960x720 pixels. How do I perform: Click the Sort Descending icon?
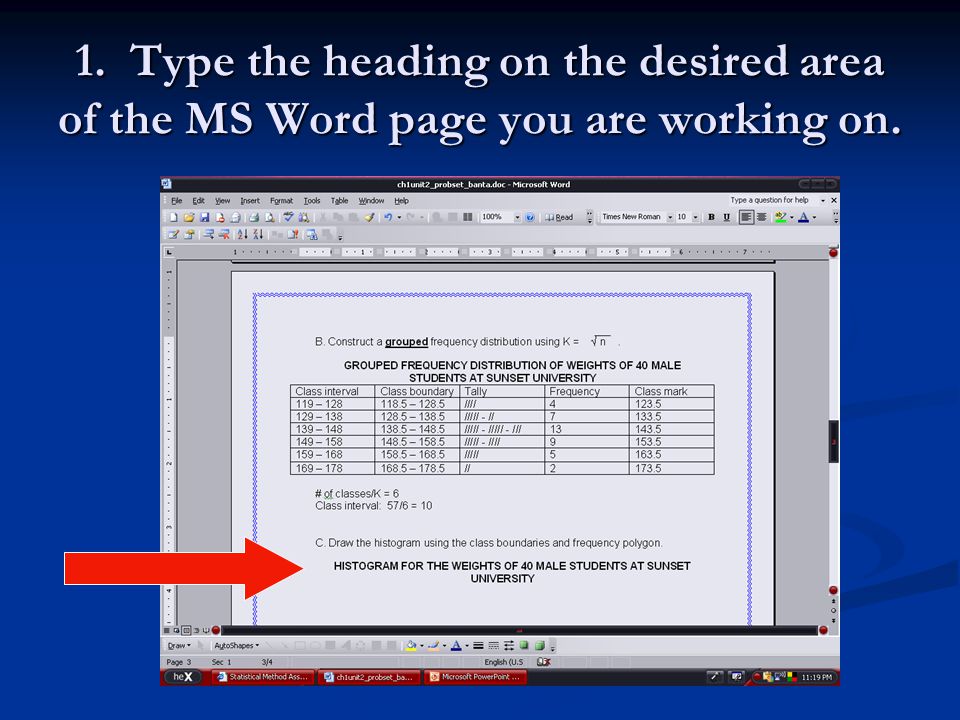point(258,234)
